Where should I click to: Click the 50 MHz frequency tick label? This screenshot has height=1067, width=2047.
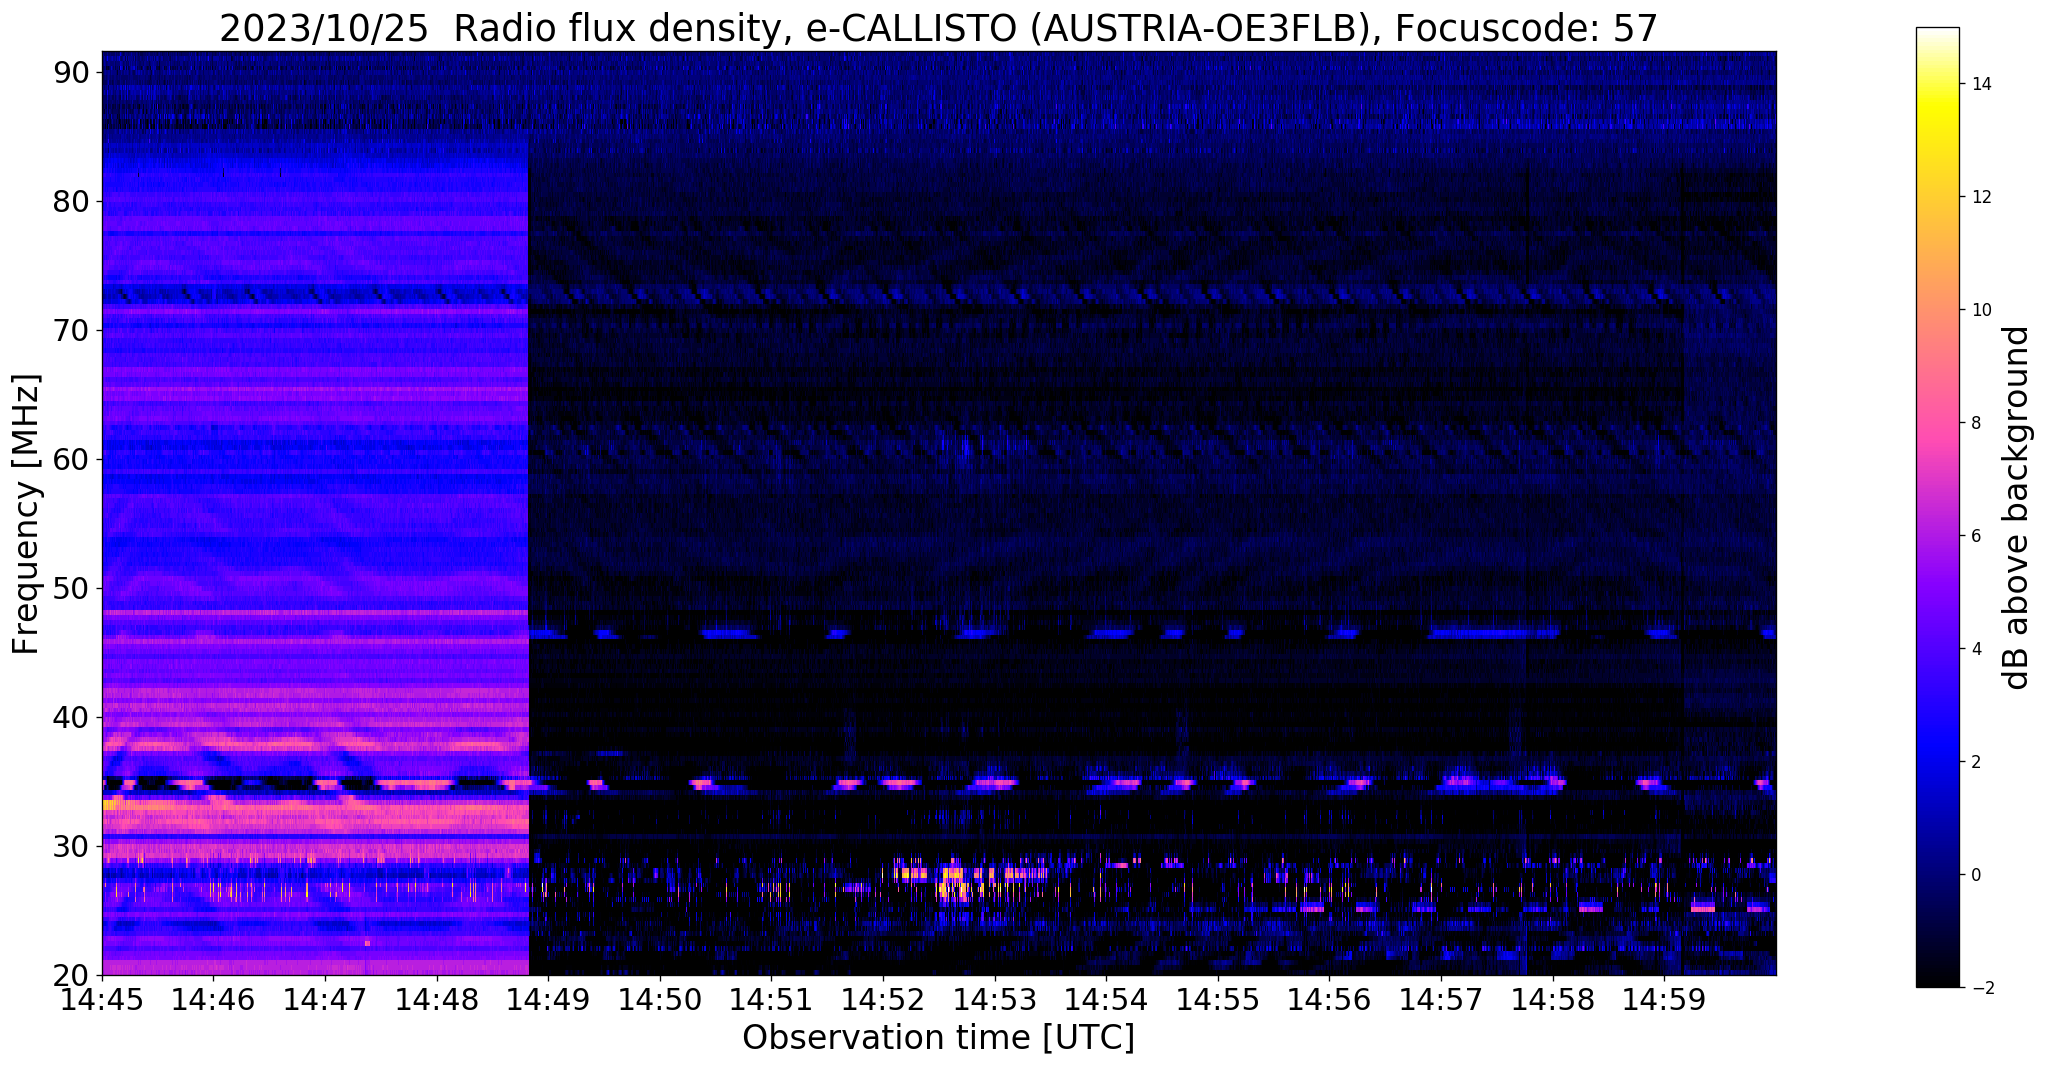[71, 588]
